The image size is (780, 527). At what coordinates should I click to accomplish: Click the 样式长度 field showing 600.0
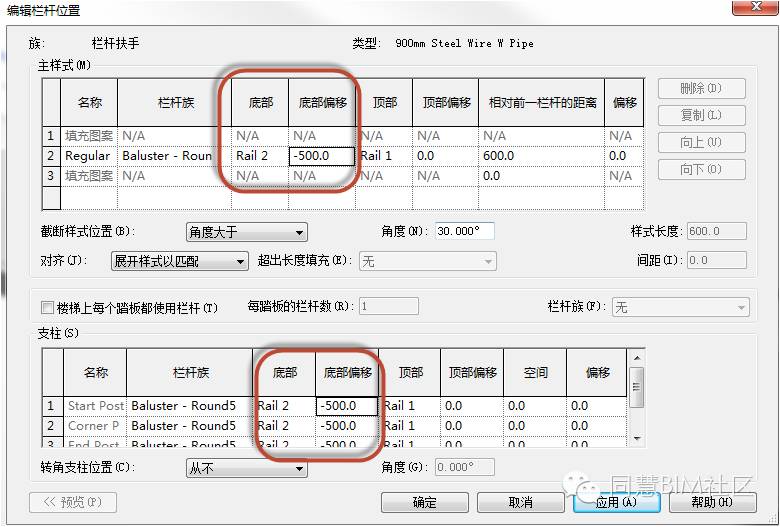[x=717, y=231]
